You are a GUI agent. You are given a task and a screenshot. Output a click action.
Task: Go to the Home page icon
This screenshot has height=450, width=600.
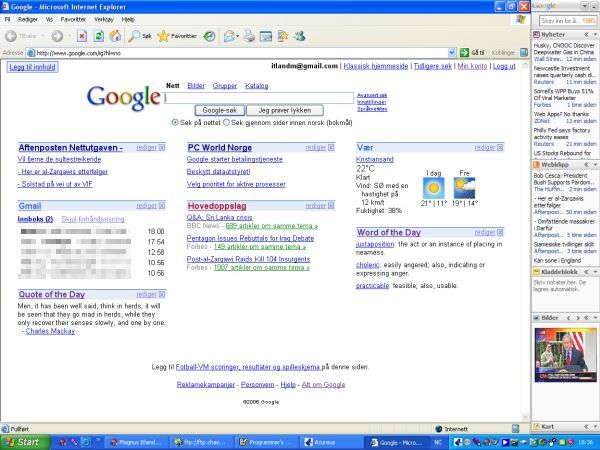tap(115, 36)
